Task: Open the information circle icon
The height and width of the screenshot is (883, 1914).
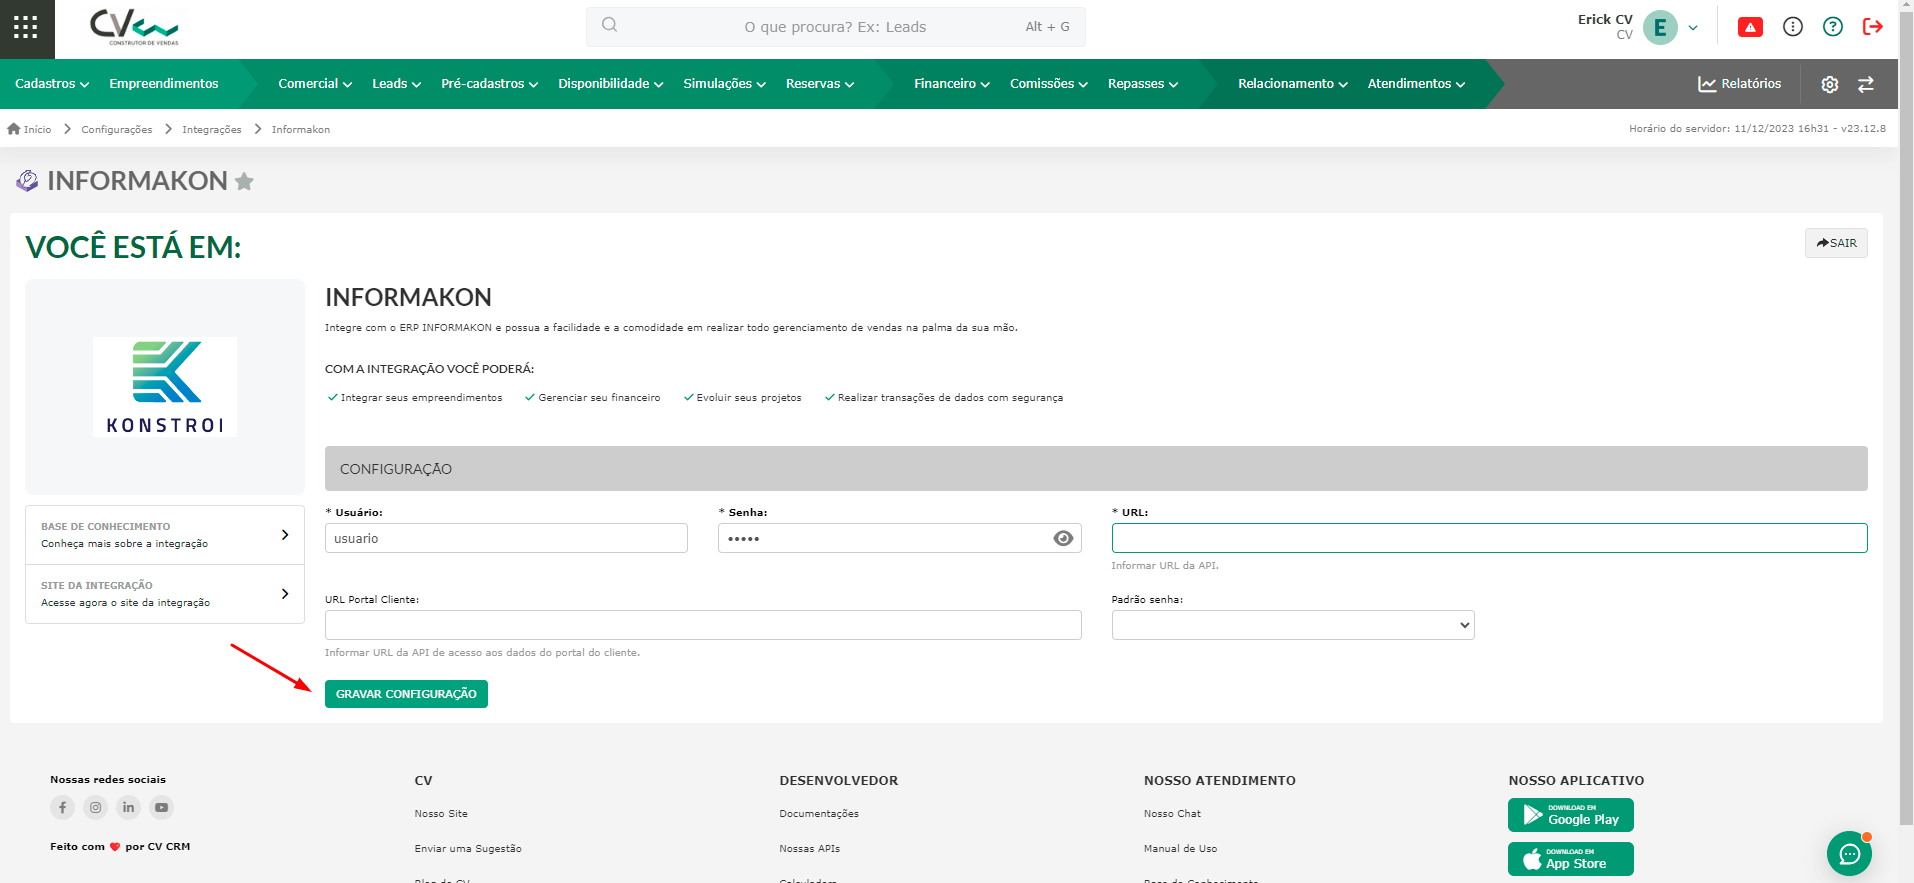Action: coord(1793,27)
